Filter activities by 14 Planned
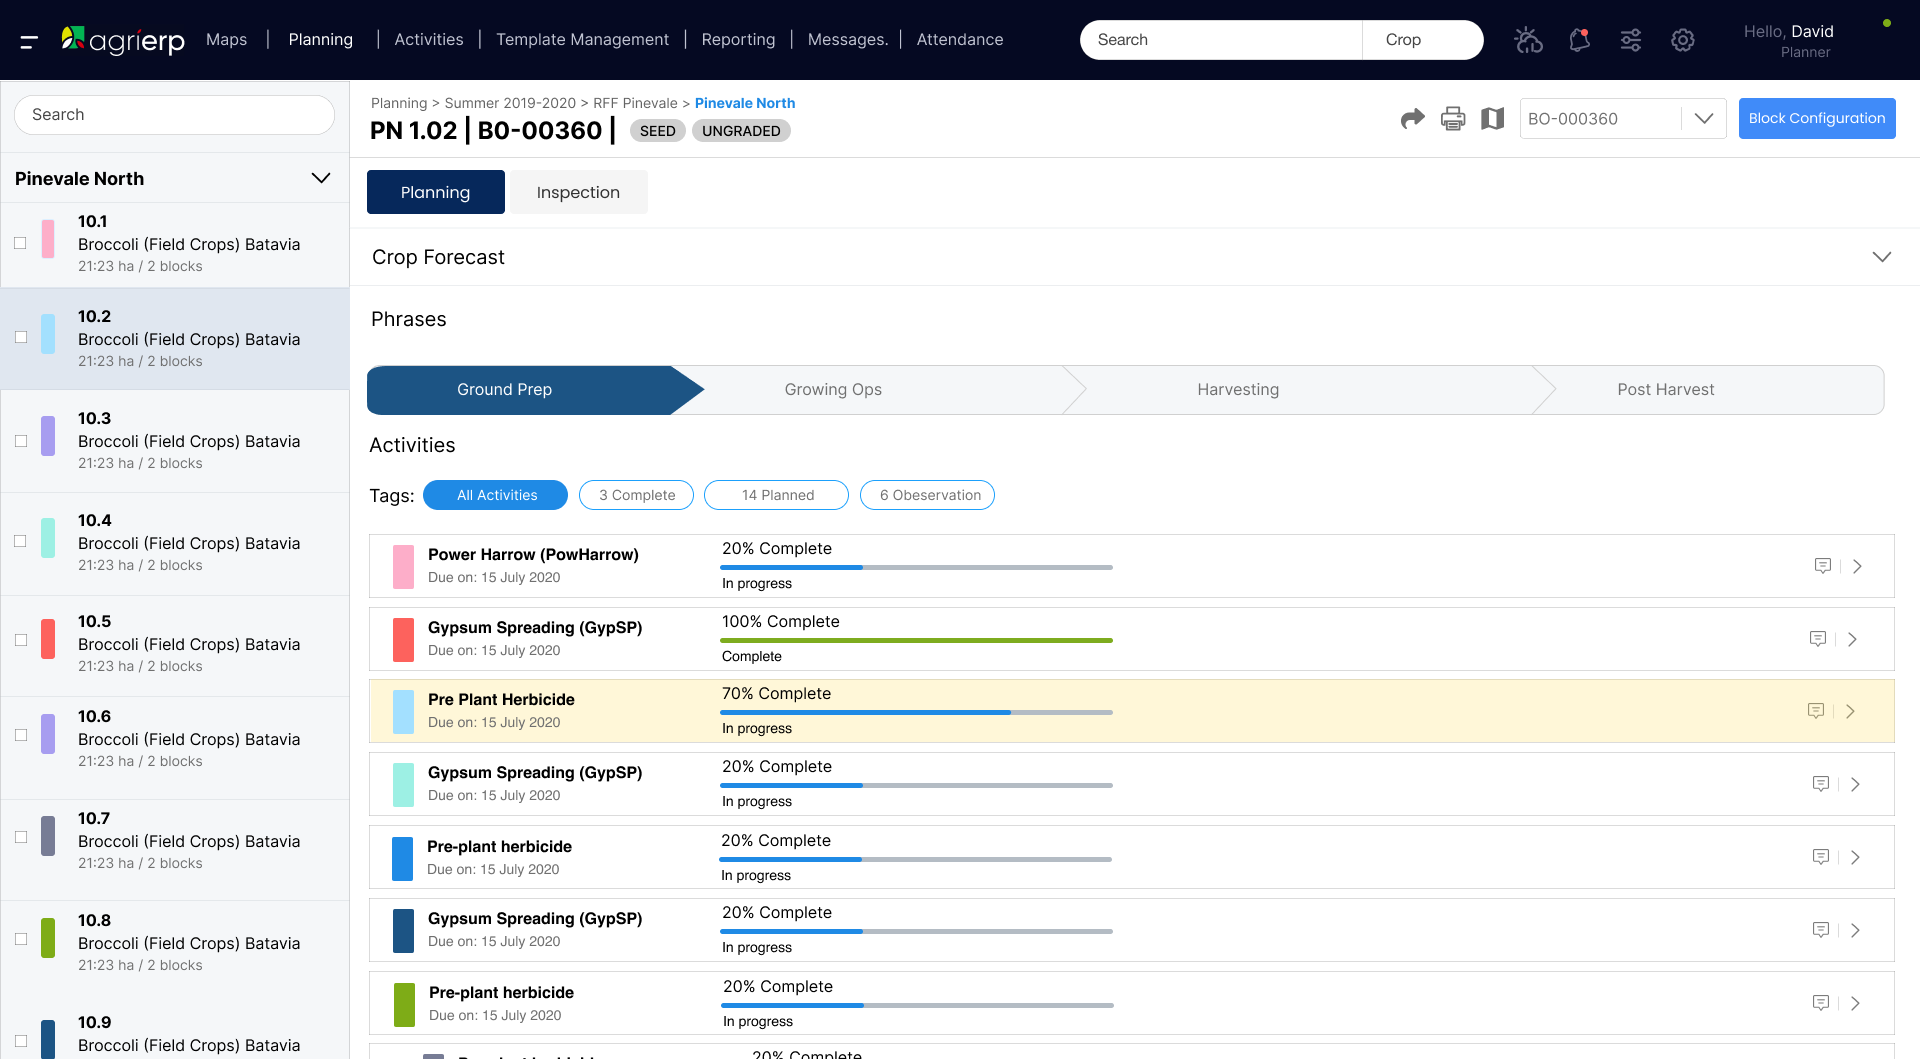Screen dimensions: 1920x1059 pos(776,494)
